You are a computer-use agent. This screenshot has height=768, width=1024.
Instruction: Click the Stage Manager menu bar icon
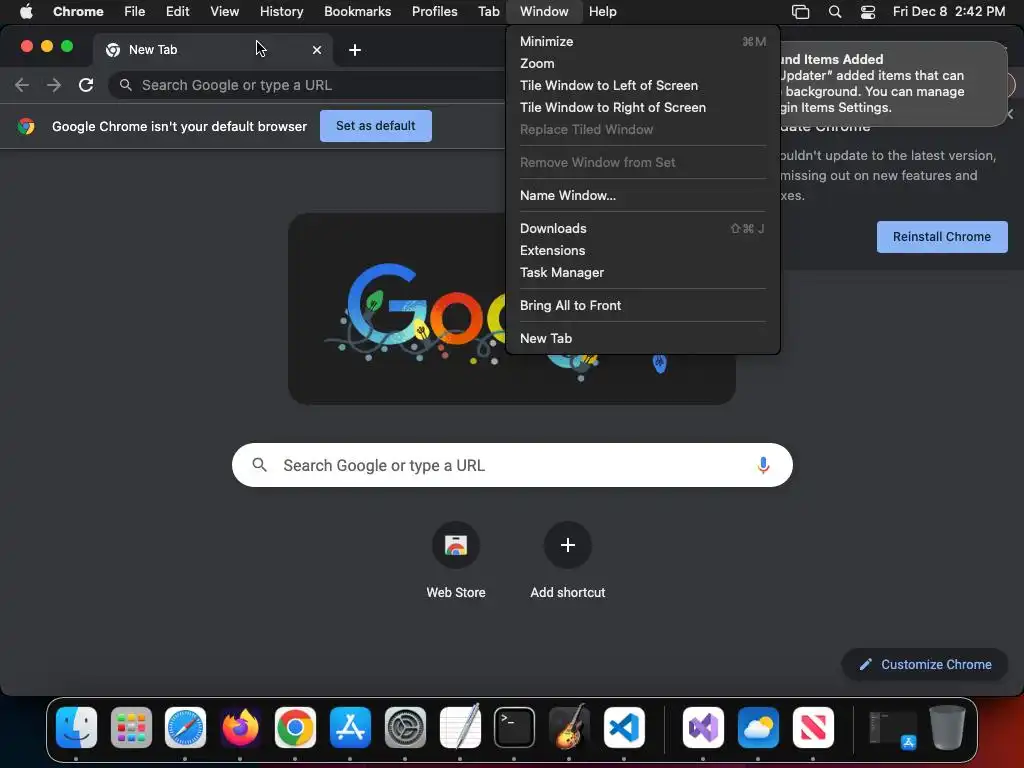click(800, 12)
